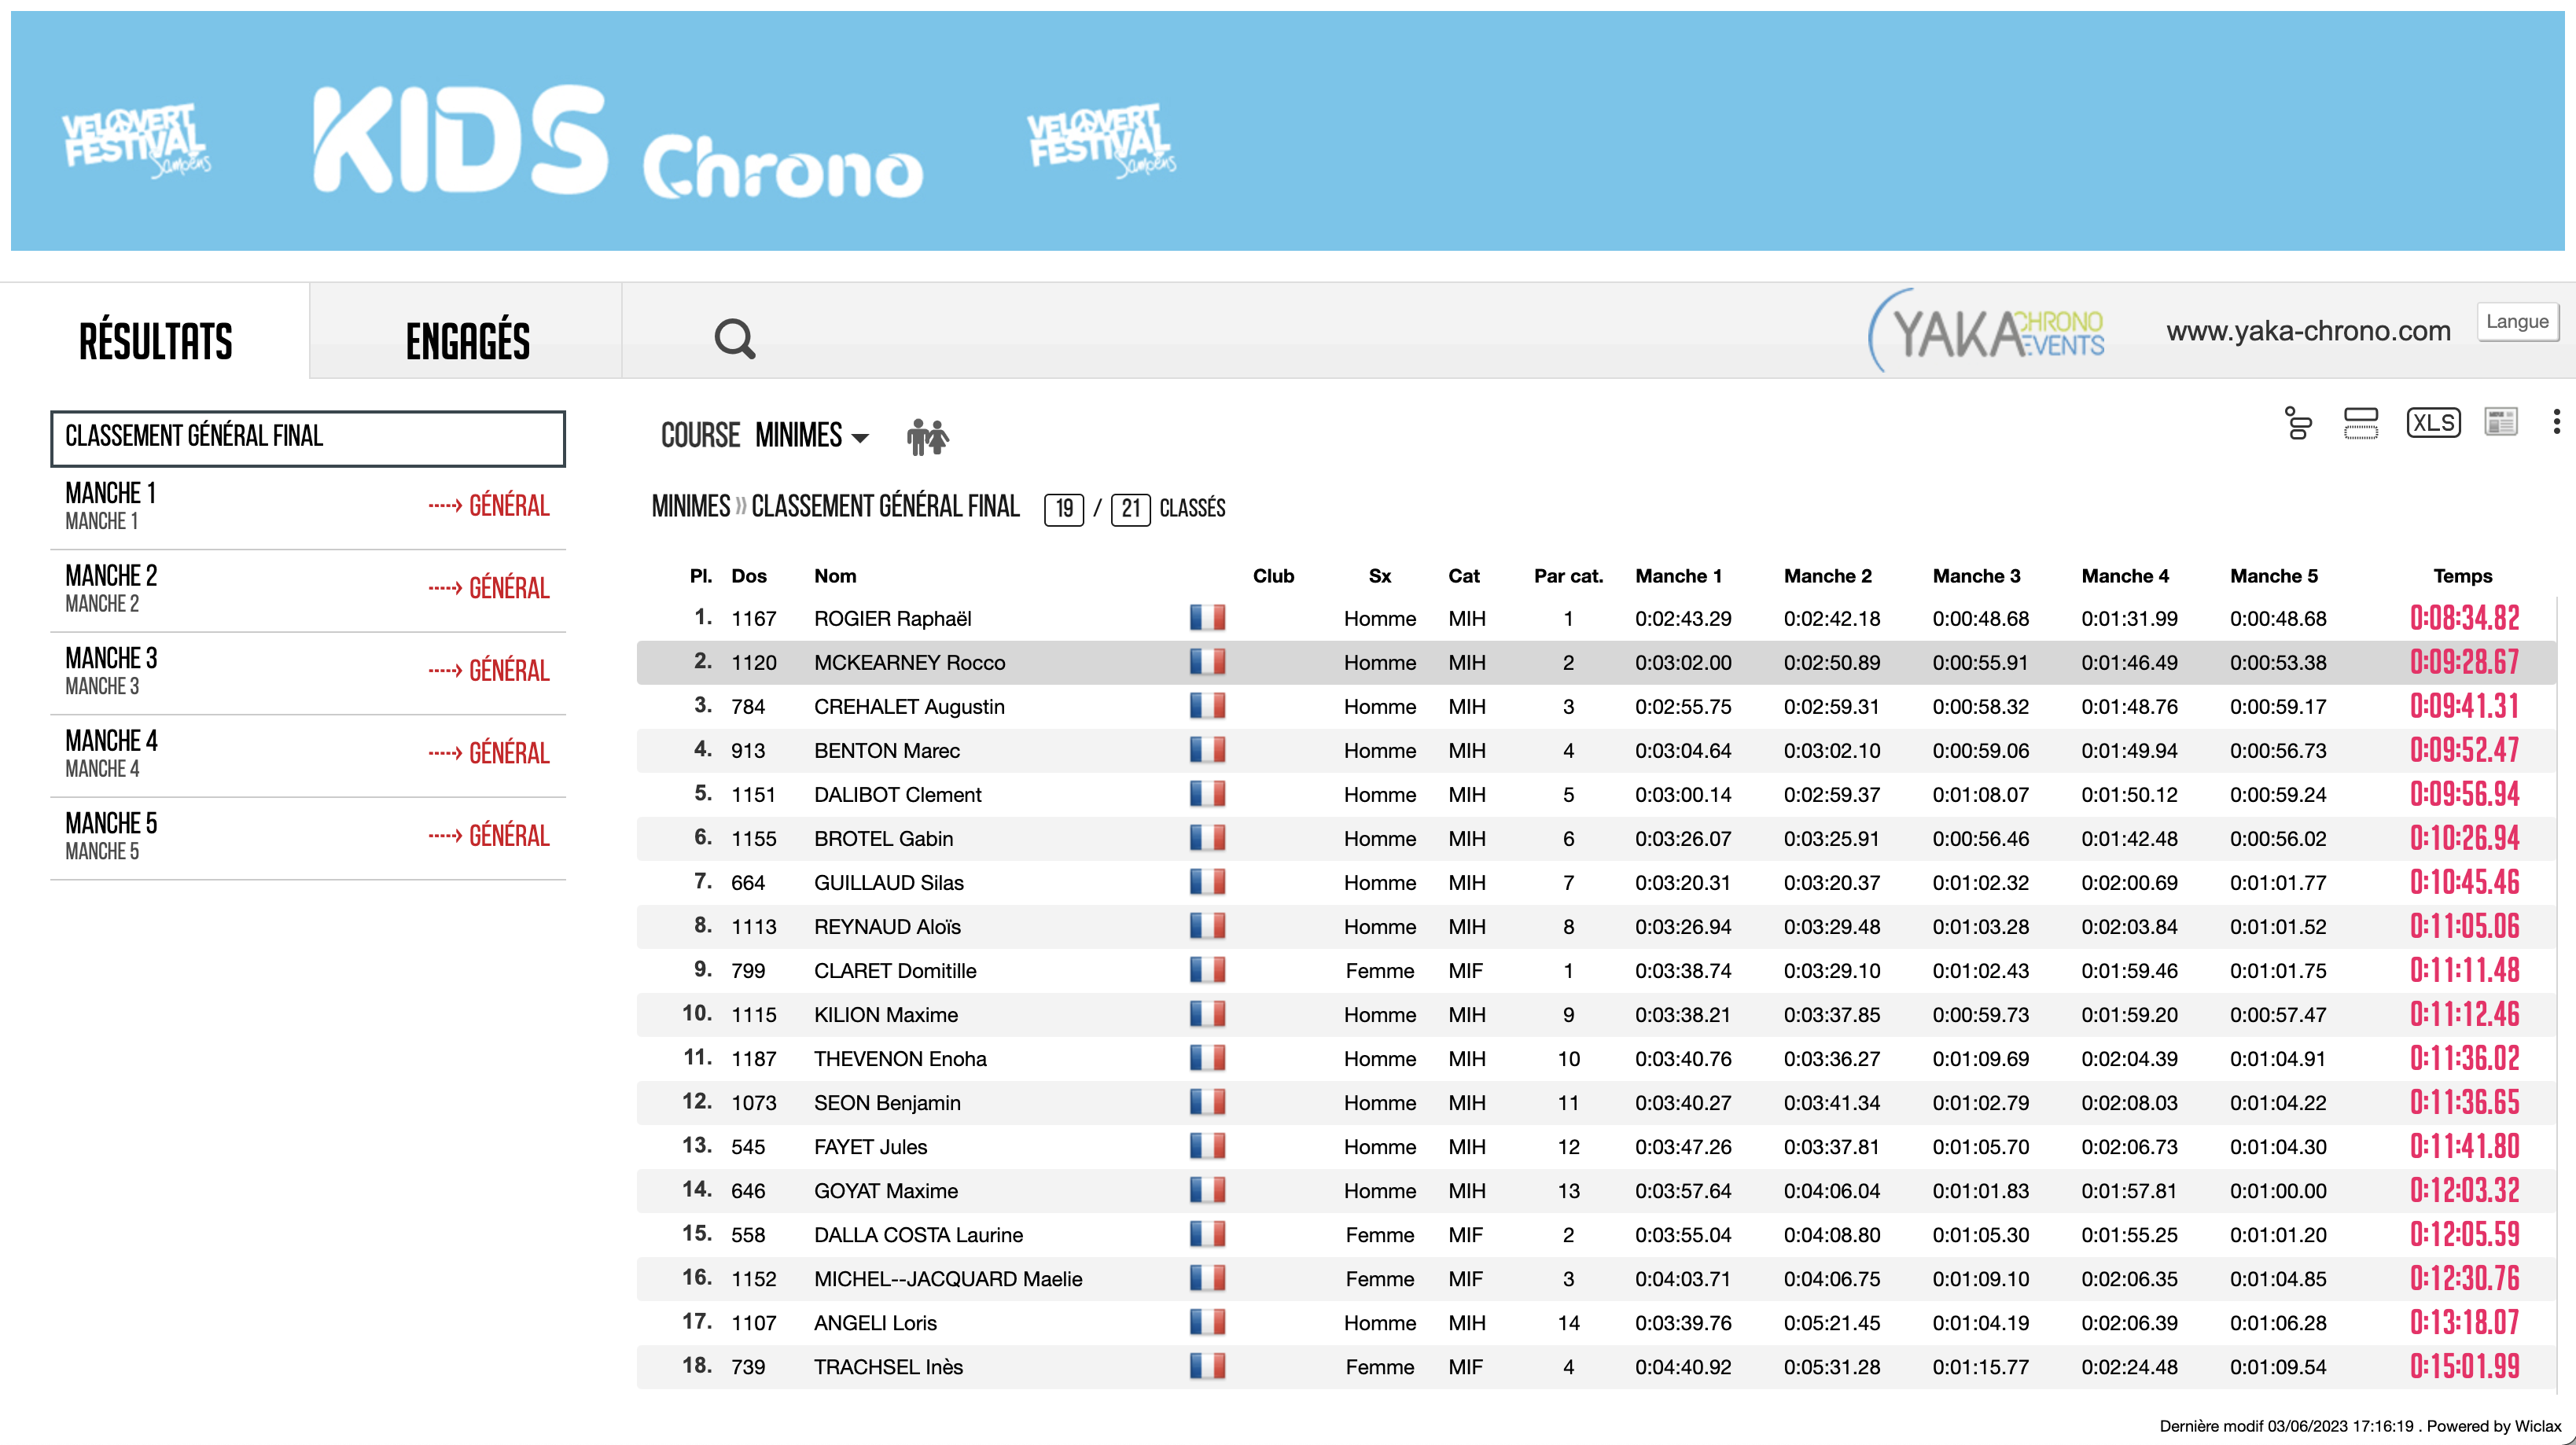Screen dimensions: 2576x1445
Task: Click the Yaka Chrono Events logo
Action: click(x=1986, y=331)
